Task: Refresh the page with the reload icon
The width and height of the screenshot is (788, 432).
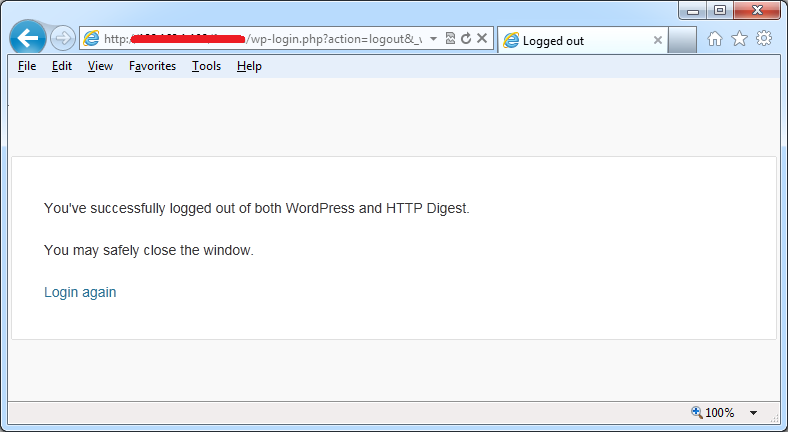Action: [x=466, y=39]
